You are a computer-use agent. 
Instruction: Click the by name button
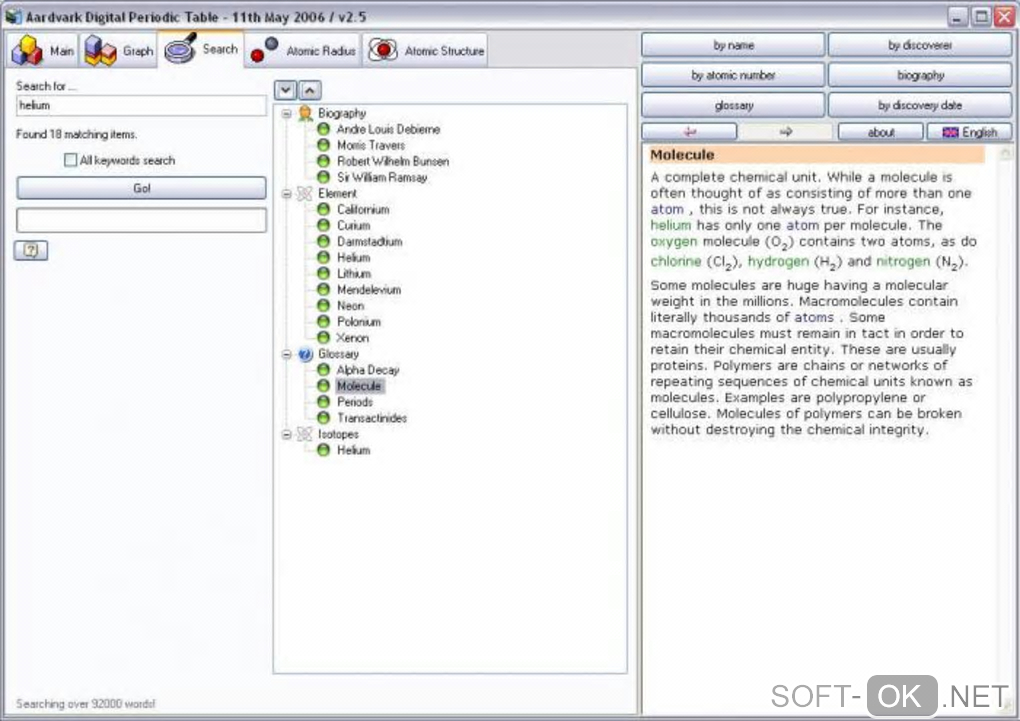point(733,45)
